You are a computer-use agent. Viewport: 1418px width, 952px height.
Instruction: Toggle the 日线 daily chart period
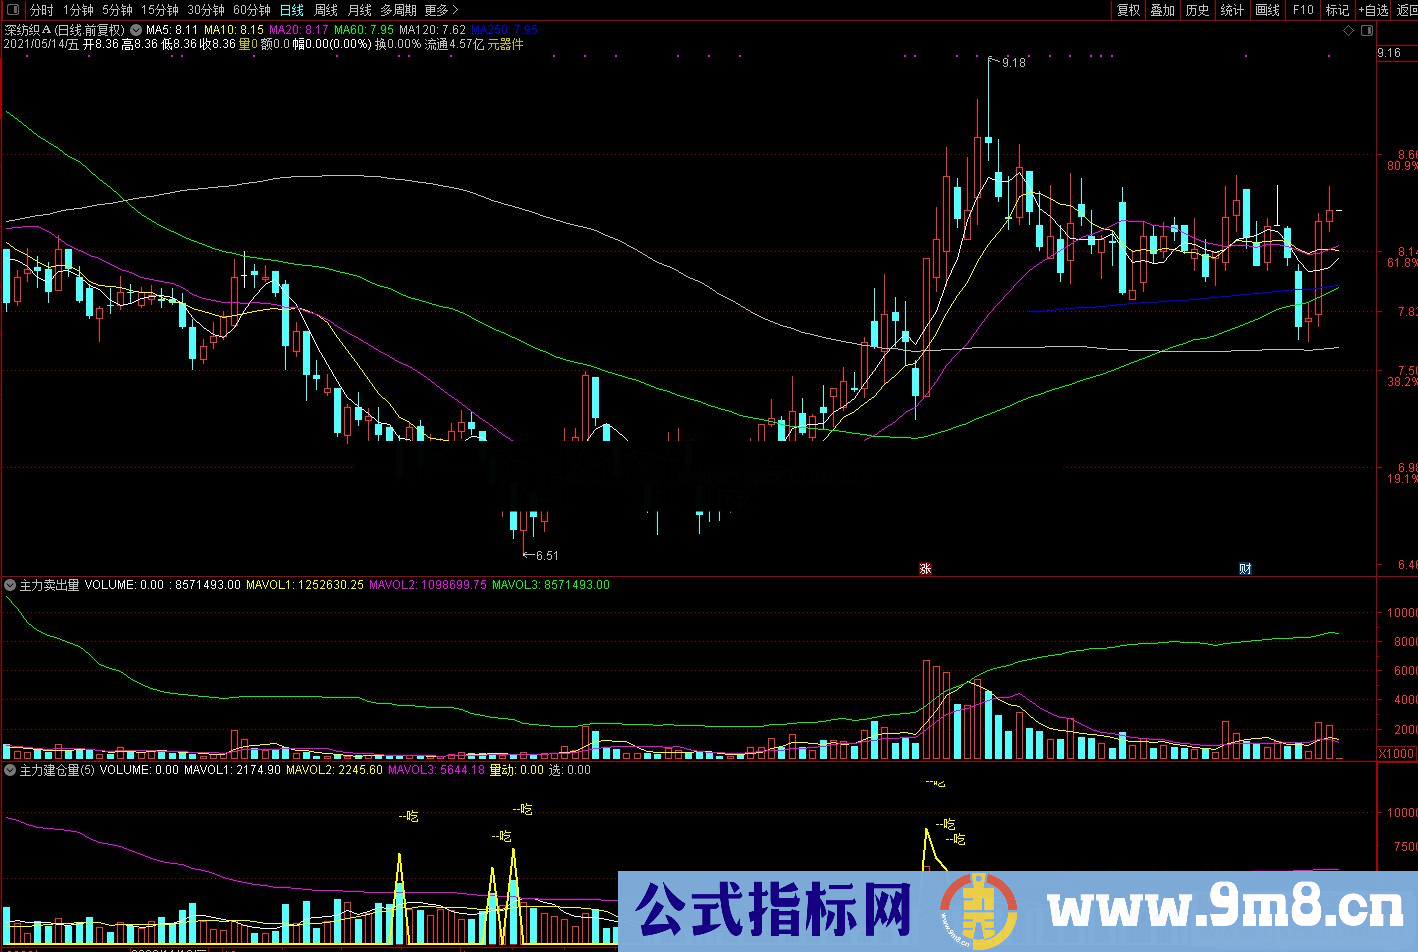coord(291,10)
